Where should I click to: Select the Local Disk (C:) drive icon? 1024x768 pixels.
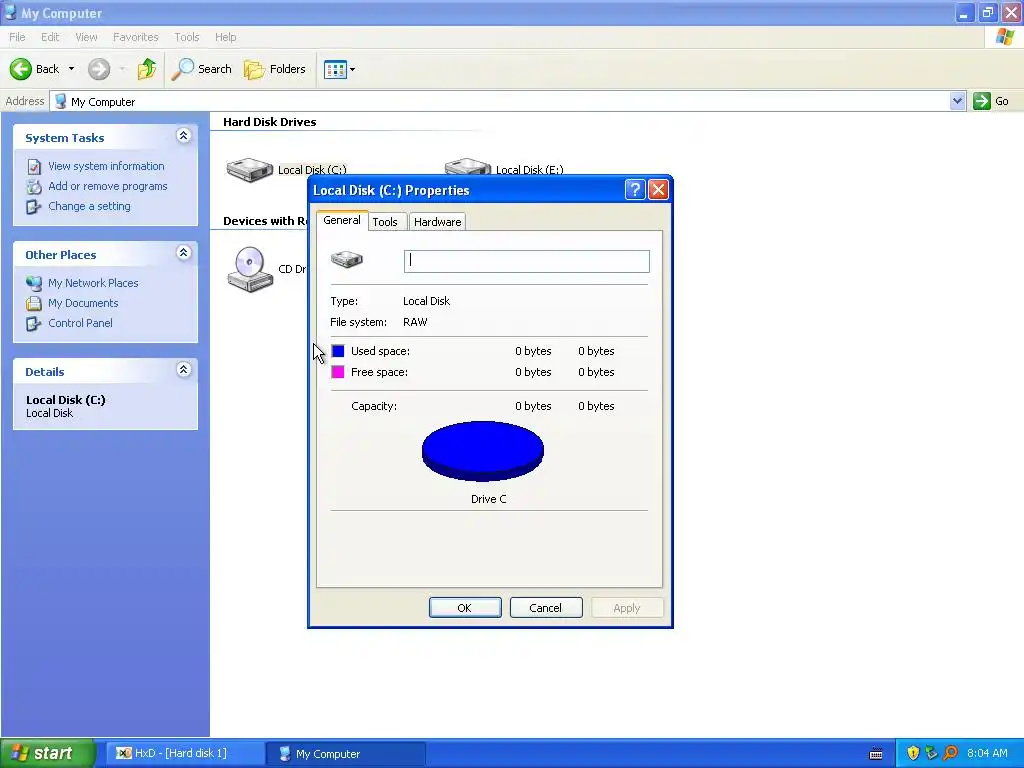[x=249, y=170]
